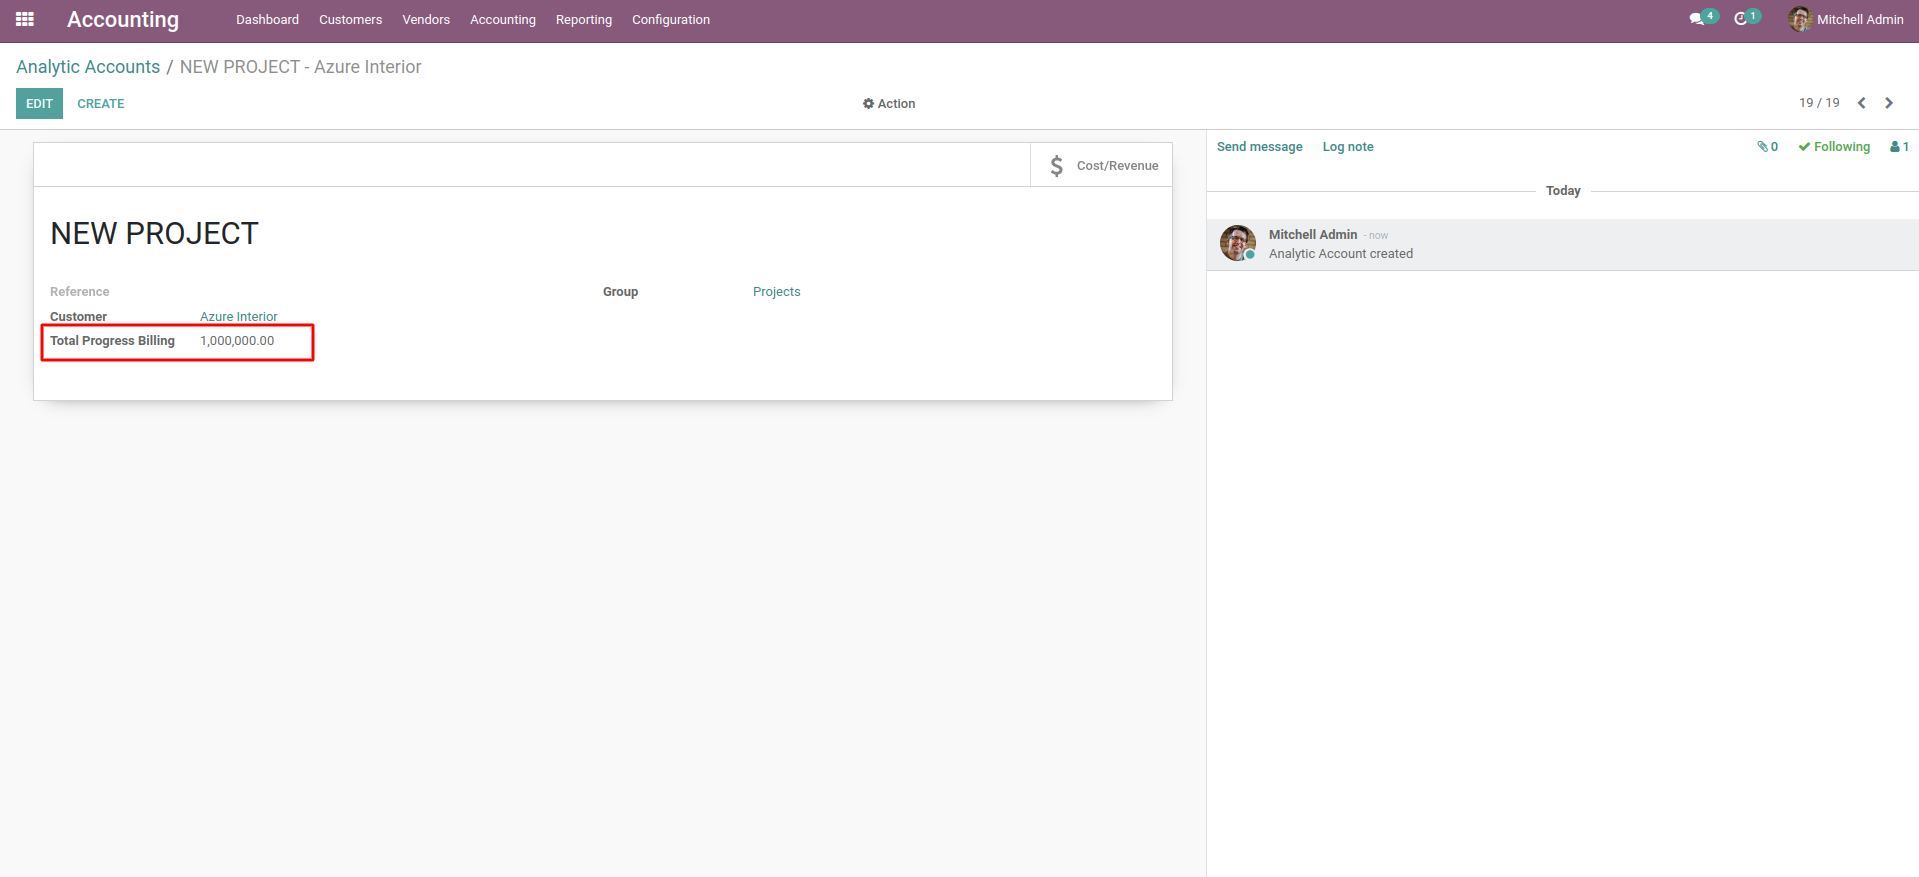Image resolution: width=1919 pixels, height=877 pixels.
Task: Click the Group field label
Action: (620, 292)
